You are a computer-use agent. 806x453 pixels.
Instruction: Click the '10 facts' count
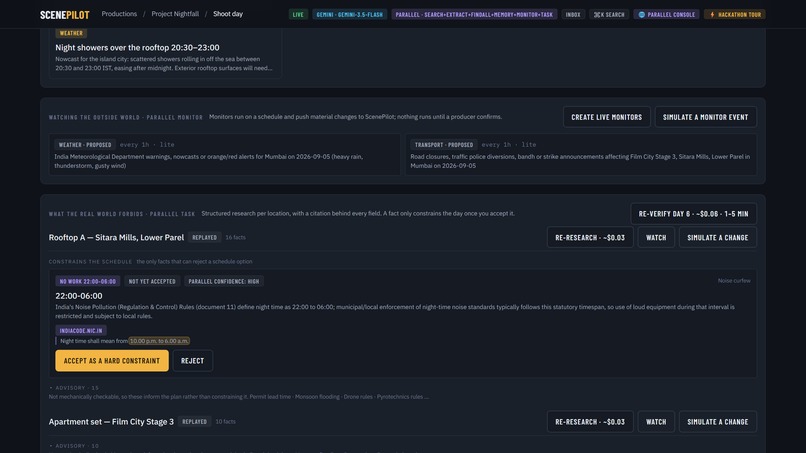click(x=225, y=422)
